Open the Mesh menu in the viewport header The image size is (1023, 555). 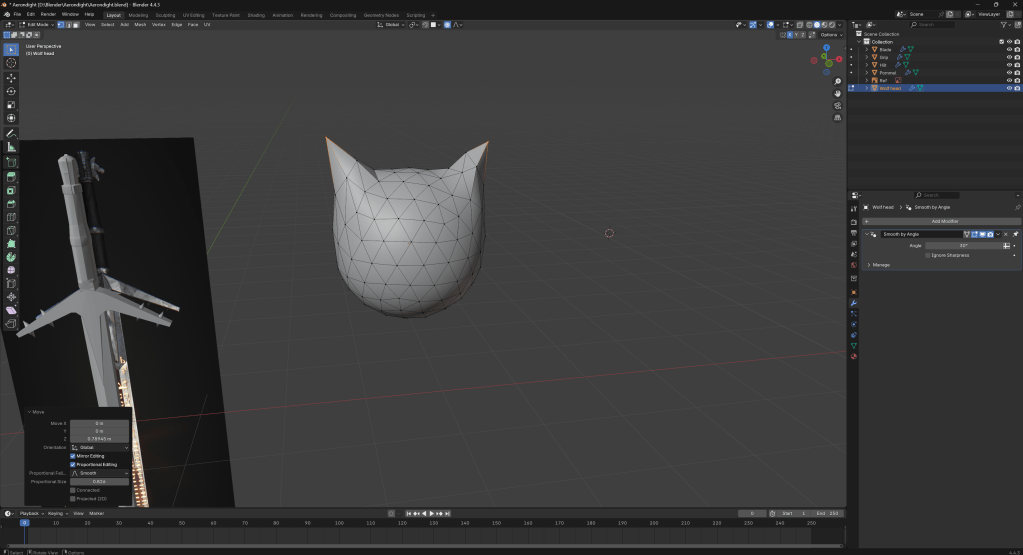[x=140, y=24]
